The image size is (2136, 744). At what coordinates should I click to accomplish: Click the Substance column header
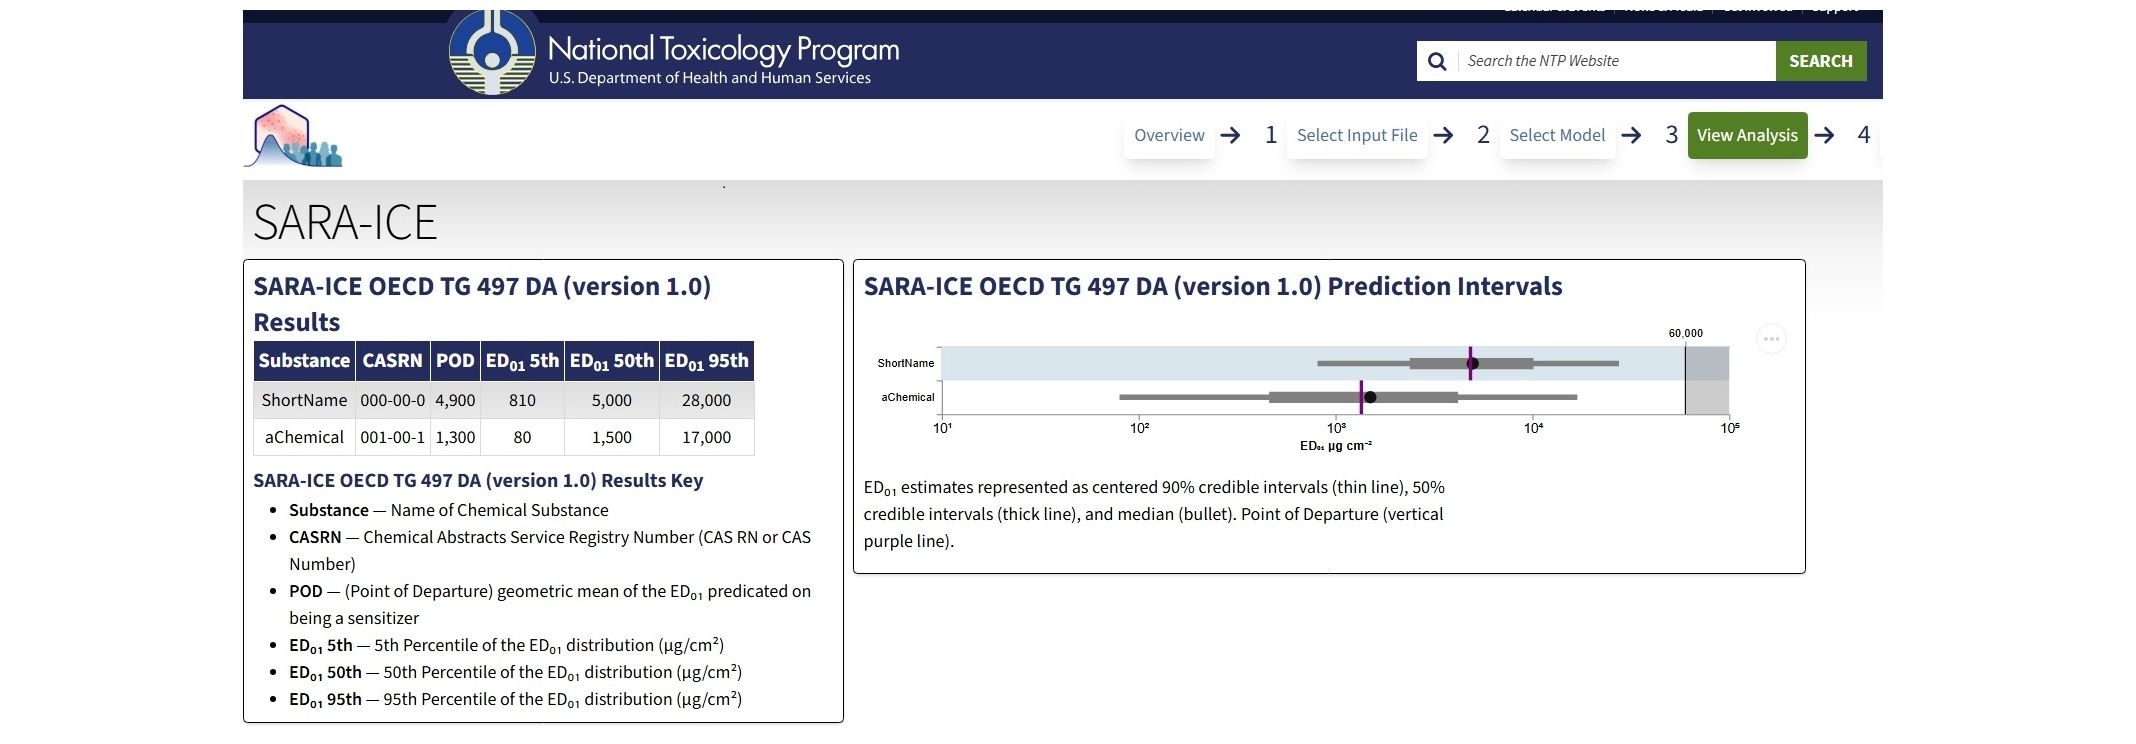click(303, 361)
